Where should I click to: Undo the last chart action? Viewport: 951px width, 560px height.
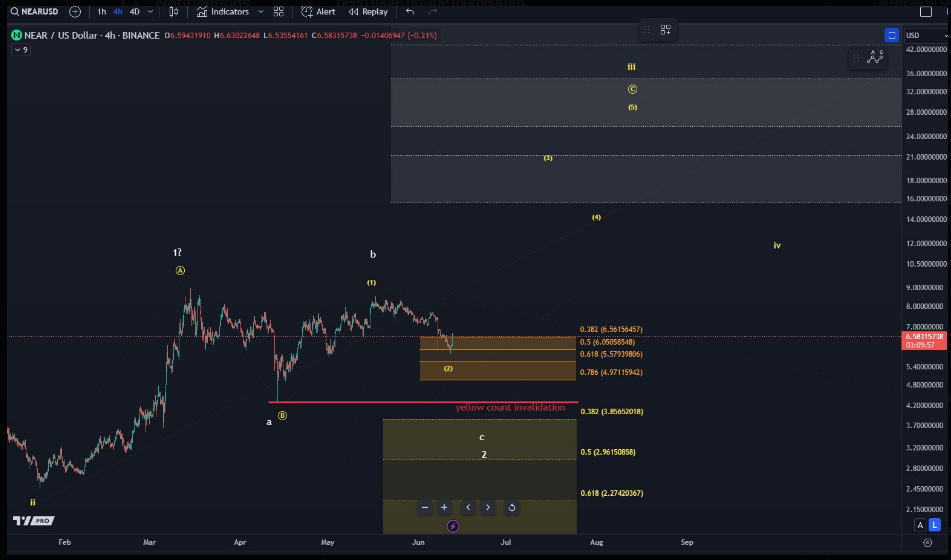pyautogui.click(x=410, y=12)
